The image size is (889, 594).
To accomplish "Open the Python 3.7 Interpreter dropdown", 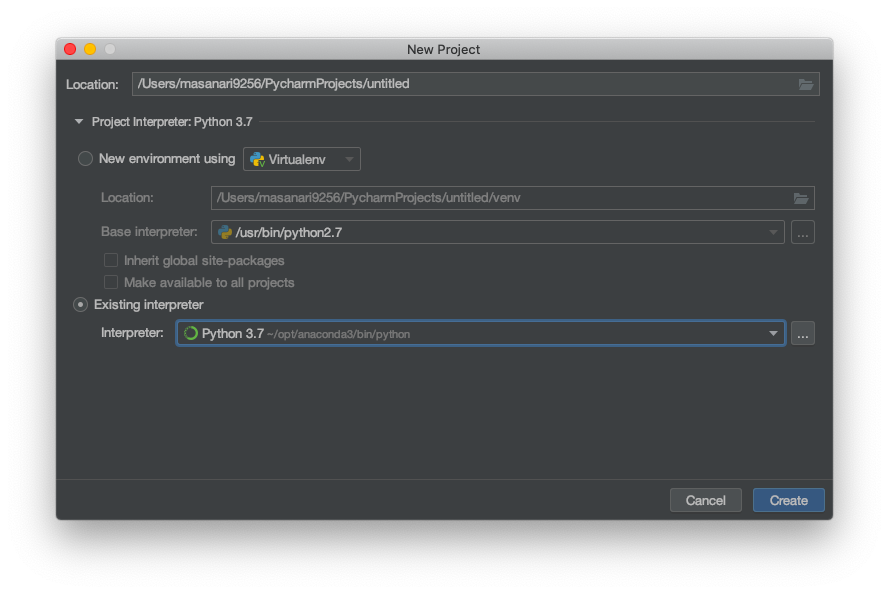I will [480, 333].
